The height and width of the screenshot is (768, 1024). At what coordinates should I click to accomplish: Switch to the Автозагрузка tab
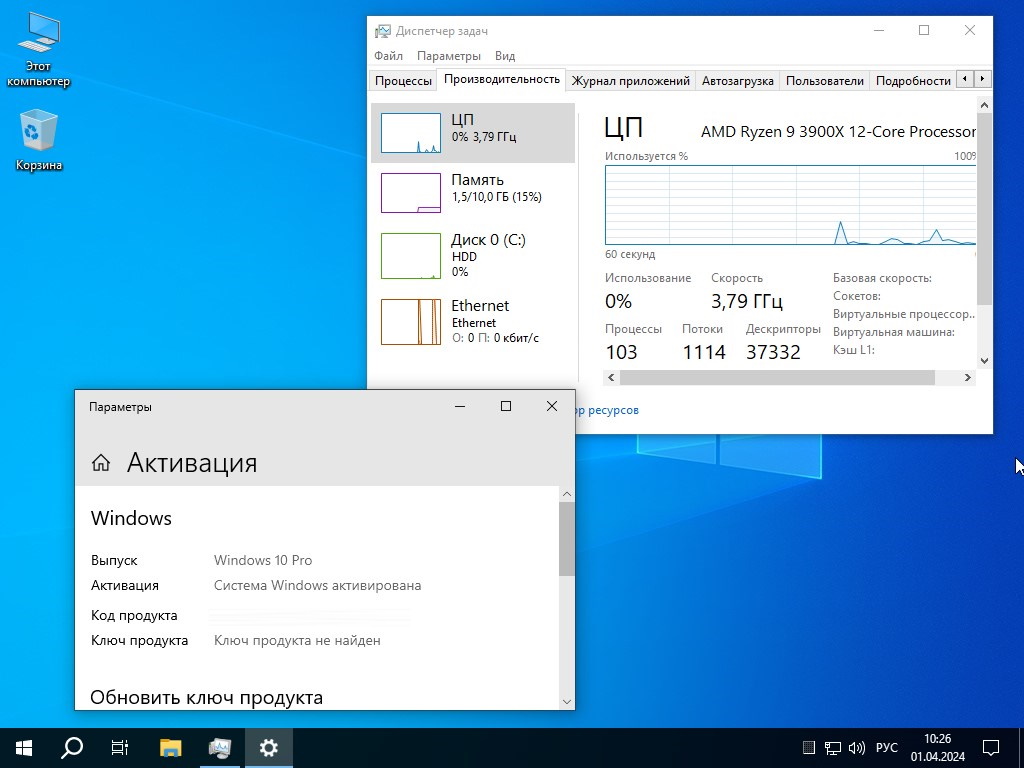[x=737, y=81]
